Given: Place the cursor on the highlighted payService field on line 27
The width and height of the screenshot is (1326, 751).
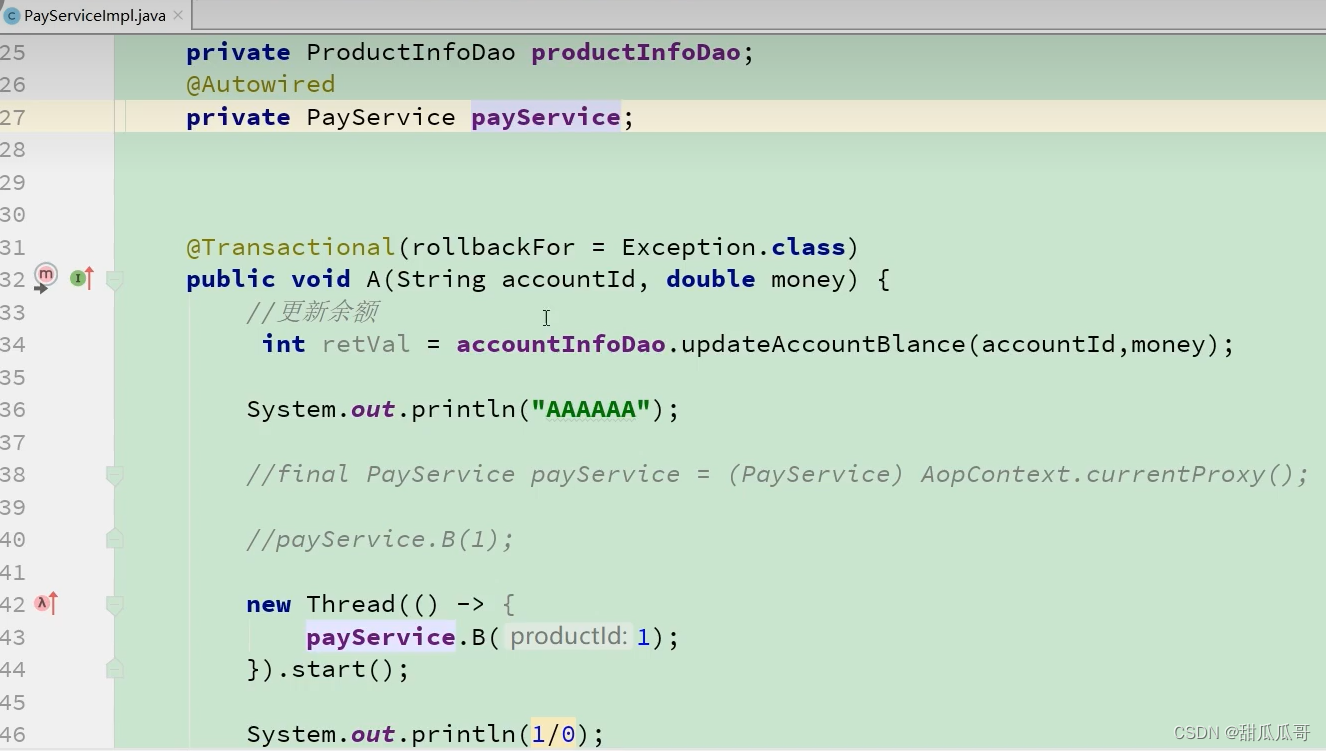Looking at the screenshot, I should [x=546, y=117].
